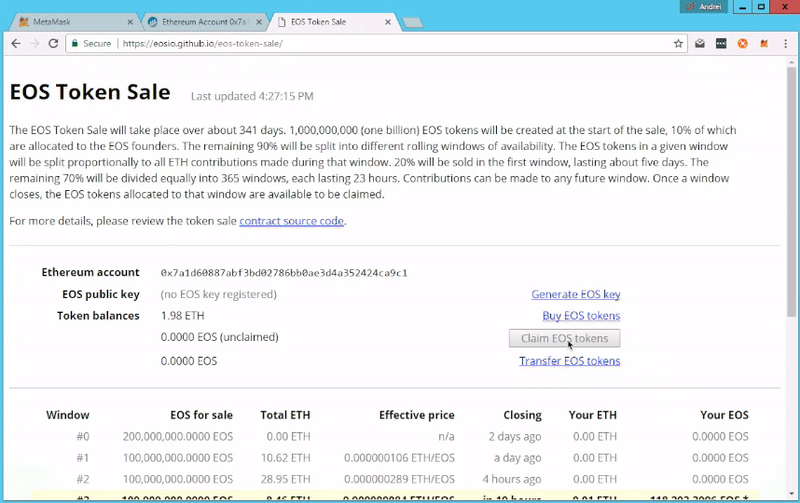The height and width of the screenshot is (503, 800).
Task: Maximize the browser window
Action: point(761,7)
